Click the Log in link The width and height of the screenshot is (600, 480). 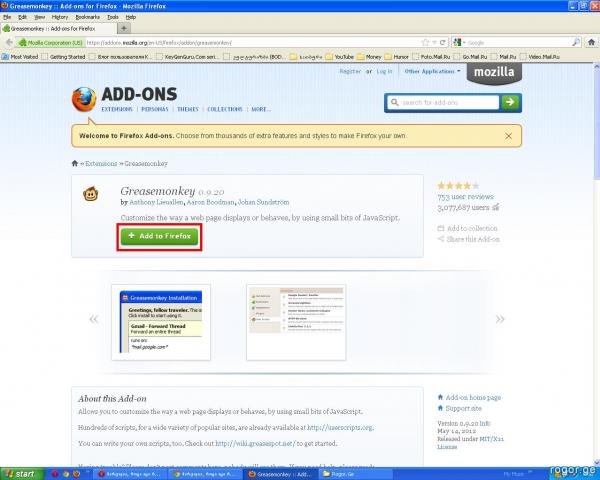click(384, 71)
